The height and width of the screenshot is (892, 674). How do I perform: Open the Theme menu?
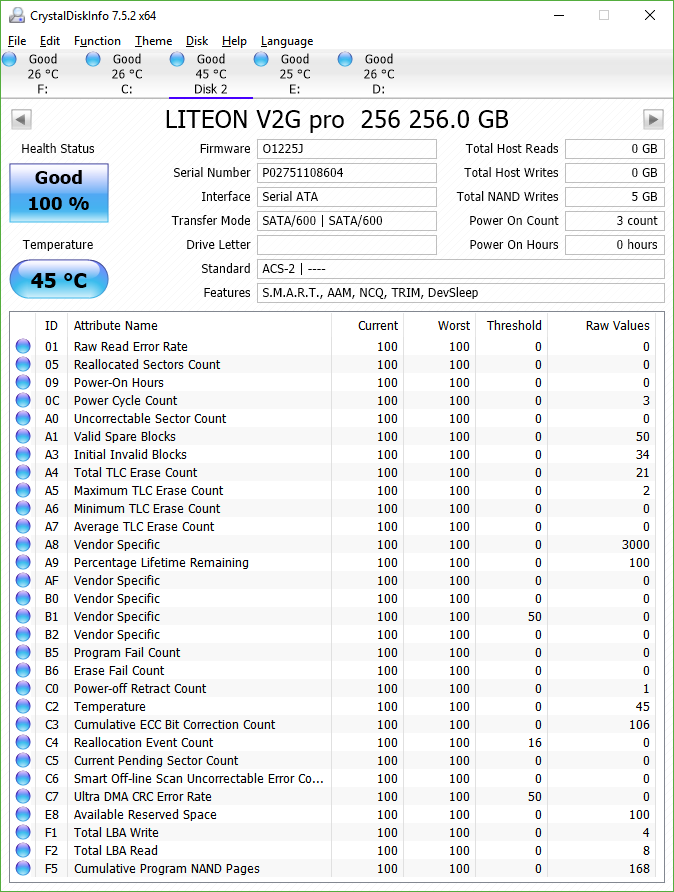(x=154, y=41)
